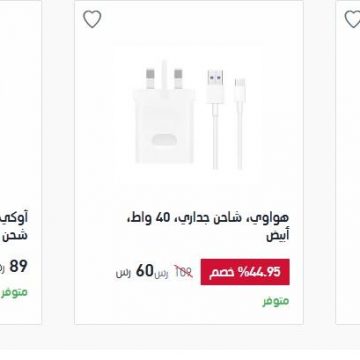
Task: Click the ر.س currency label after 60
Action: point(123,273)
